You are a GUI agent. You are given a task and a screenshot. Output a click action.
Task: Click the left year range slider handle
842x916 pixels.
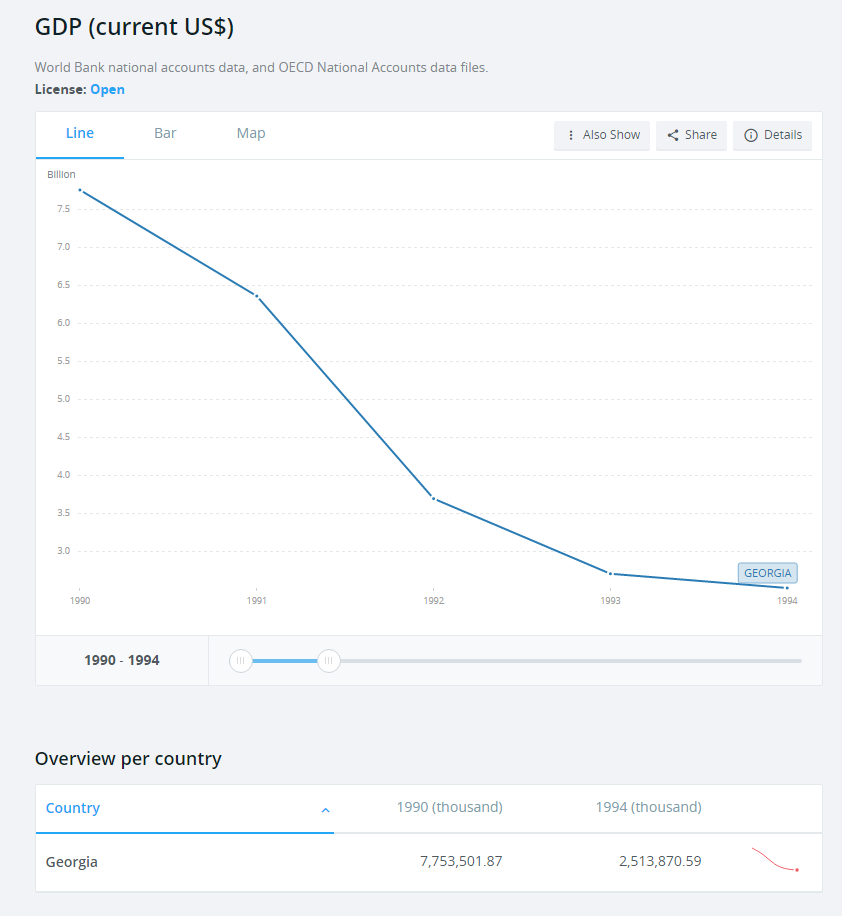pyautogui.click(x=241, y=660)
